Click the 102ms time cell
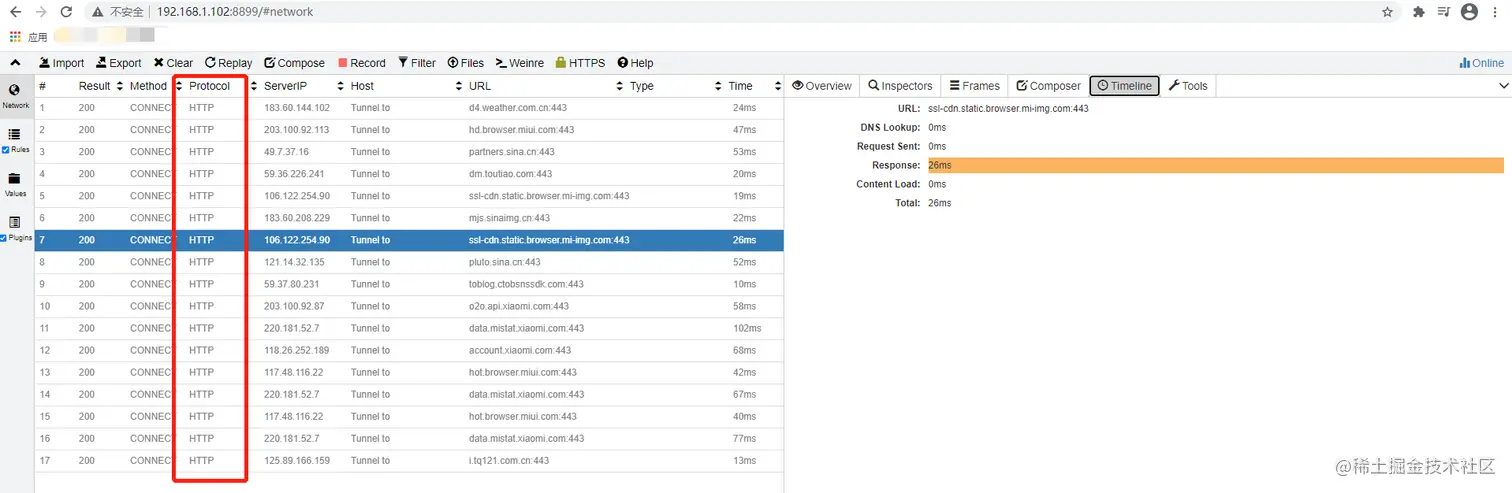Viewport: 1512px width, 493px height. pyautogui.click(x=747, y=328)
